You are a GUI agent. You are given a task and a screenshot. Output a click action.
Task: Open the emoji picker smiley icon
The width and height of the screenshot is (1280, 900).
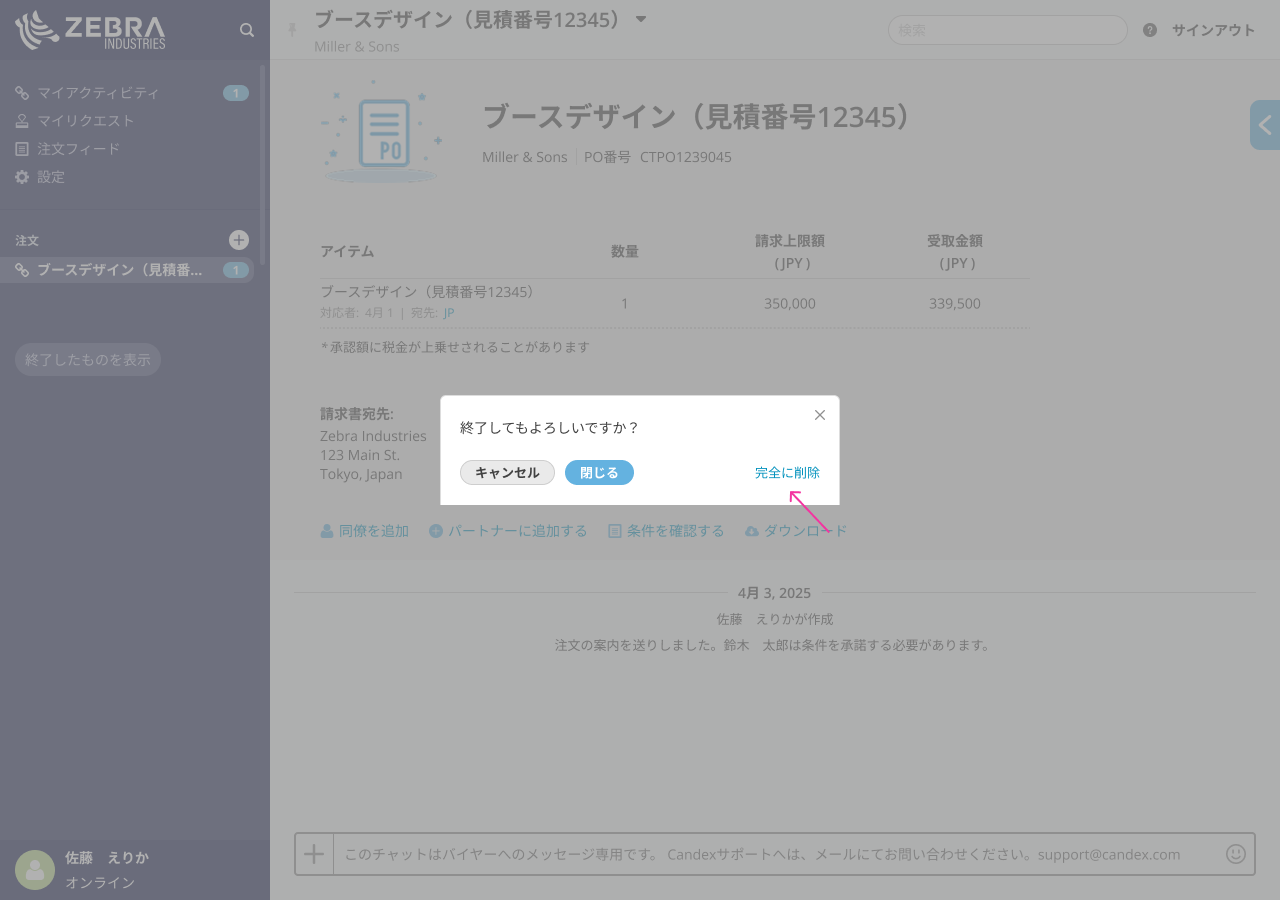(1236, 854)
